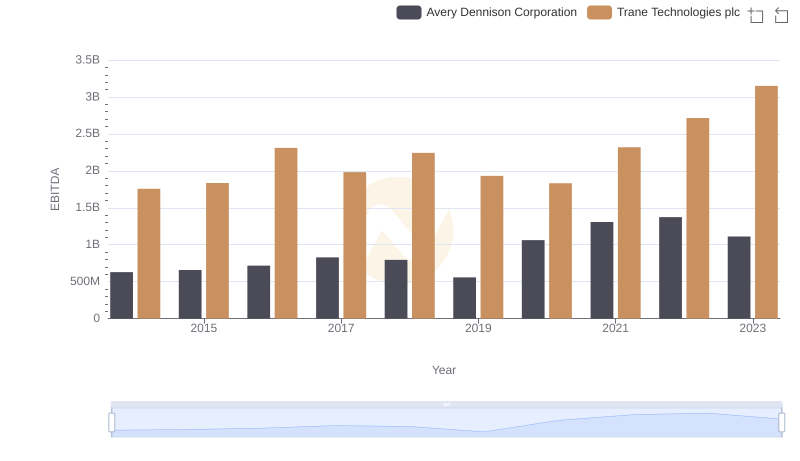The height and width of the screenshot is (461, 800).
Task: Hide Avery Dennison Corporation series label
Action: pos(502,12)
